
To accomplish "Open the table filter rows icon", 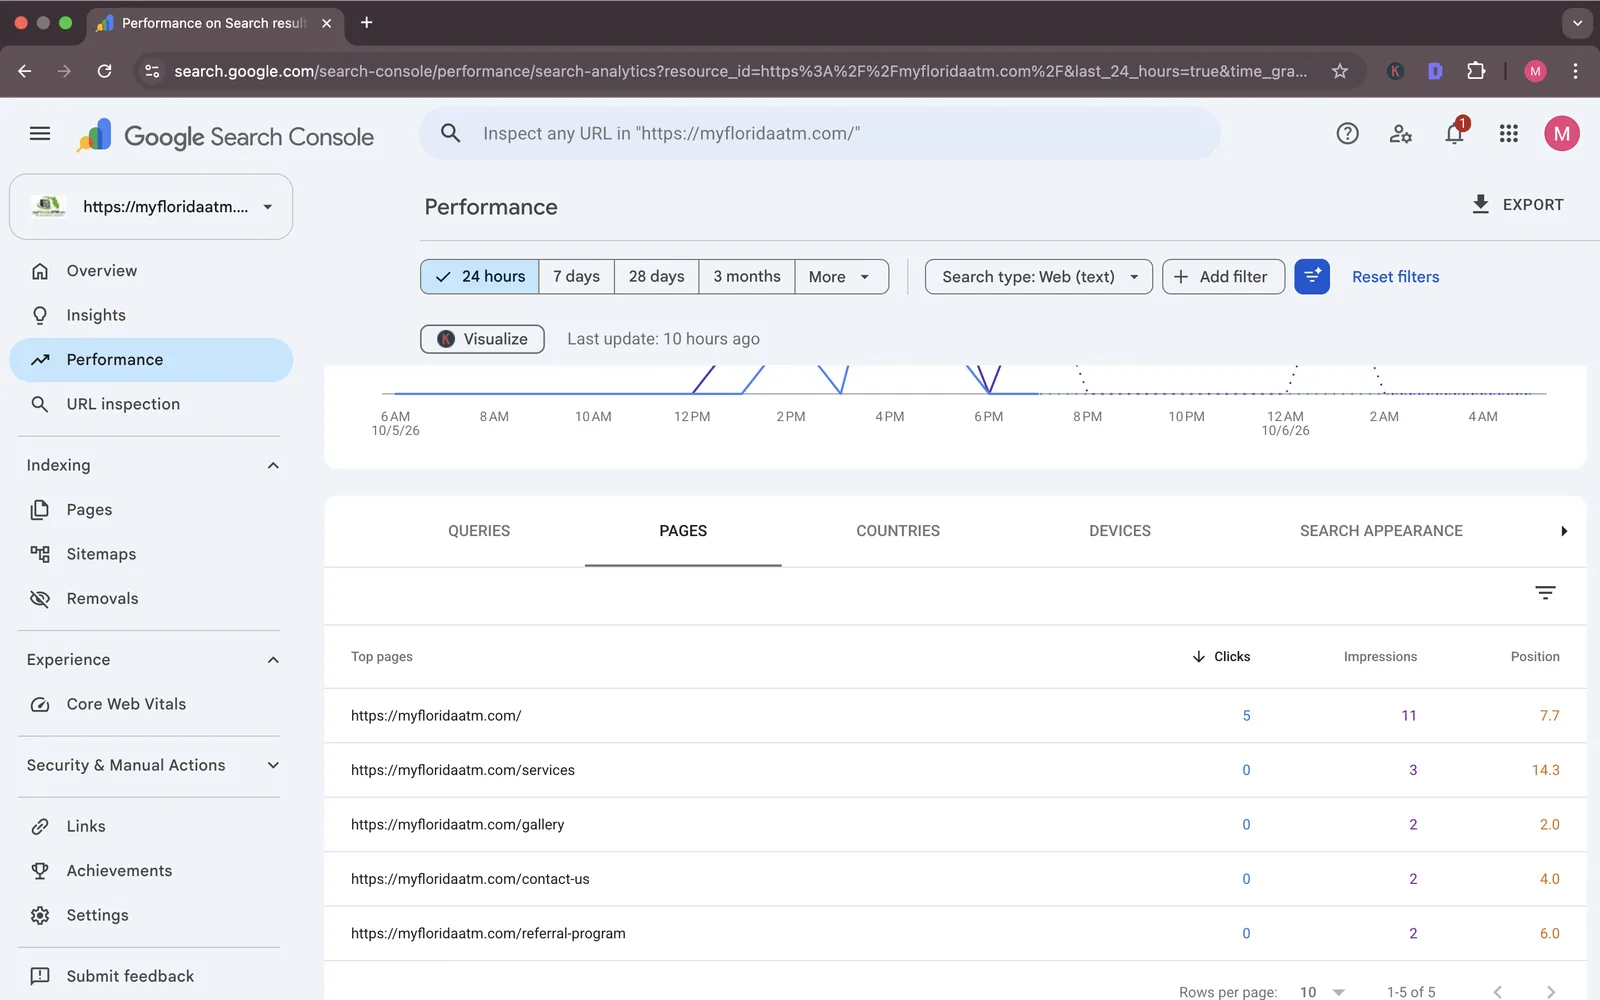I will [x=1545, y=593].
